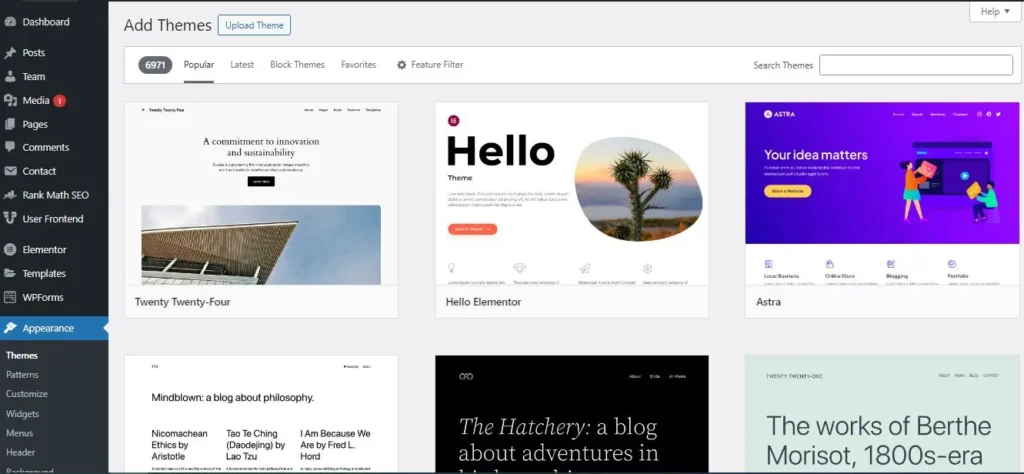Click the Add Themes page heading
Viewport: 1024px width, 474px height.
pos(168,25)
